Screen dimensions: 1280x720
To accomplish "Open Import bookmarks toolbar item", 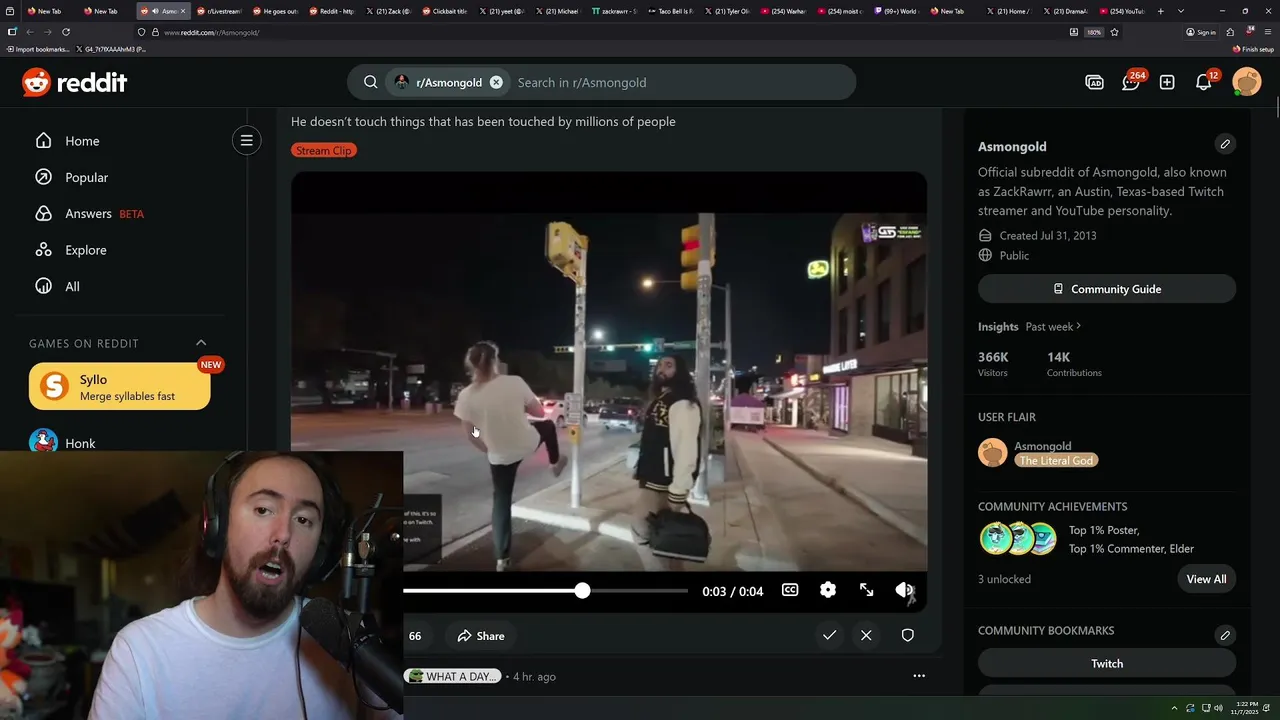I will pos(38,49).
